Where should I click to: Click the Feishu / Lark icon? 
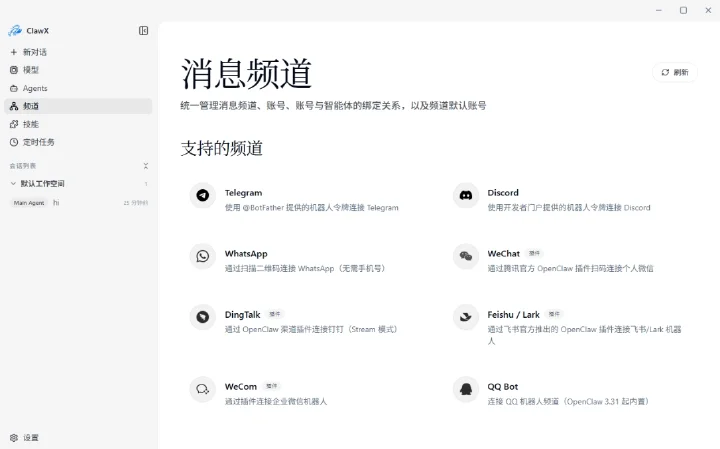[x=466, y=317]
